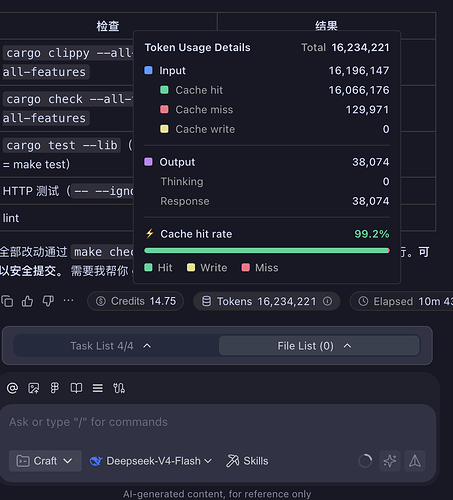Click the lightning bolt Cache hit rate icon
The width and height of the screenshot is (453, 500).
150,234
